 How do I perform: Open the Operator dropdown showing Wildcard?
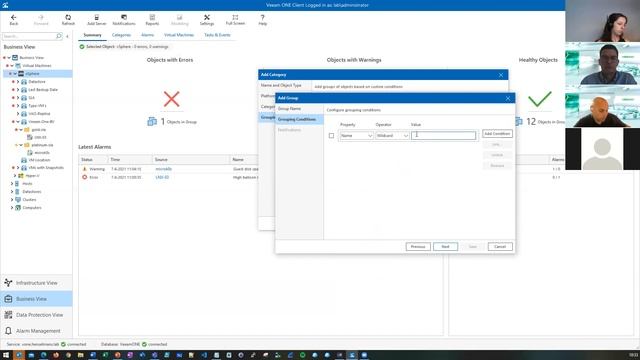(x=392, y=136)
